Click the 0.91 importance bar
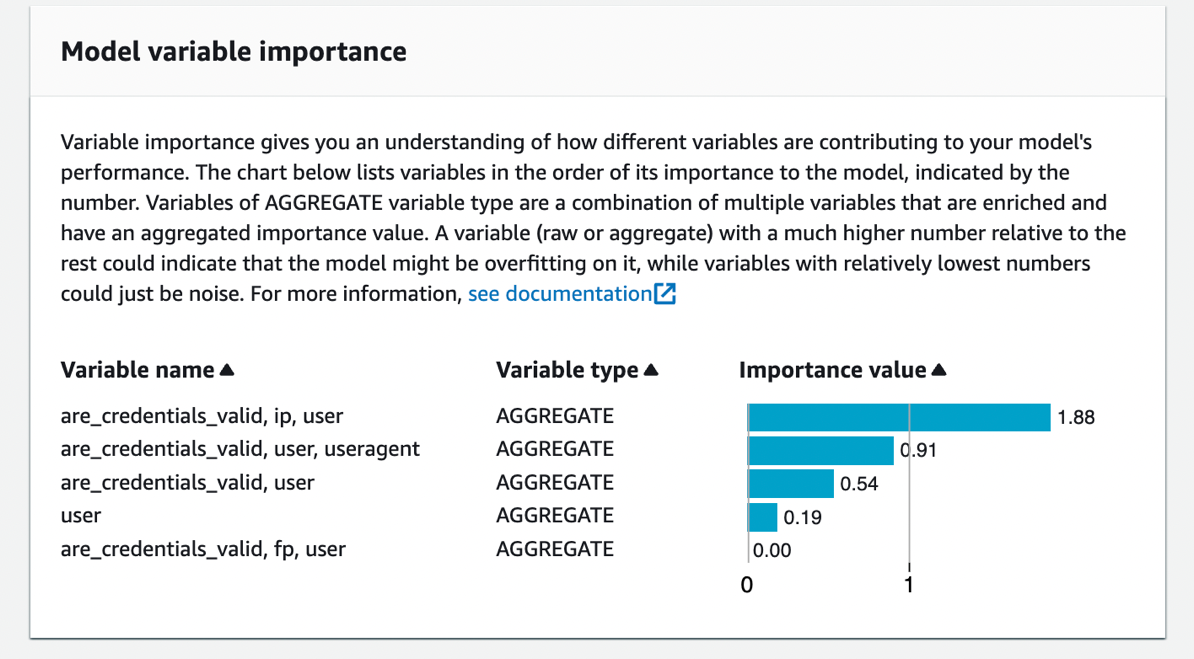Image resolution: width=1194 pixels, height=659 pixels. [820, 450]
